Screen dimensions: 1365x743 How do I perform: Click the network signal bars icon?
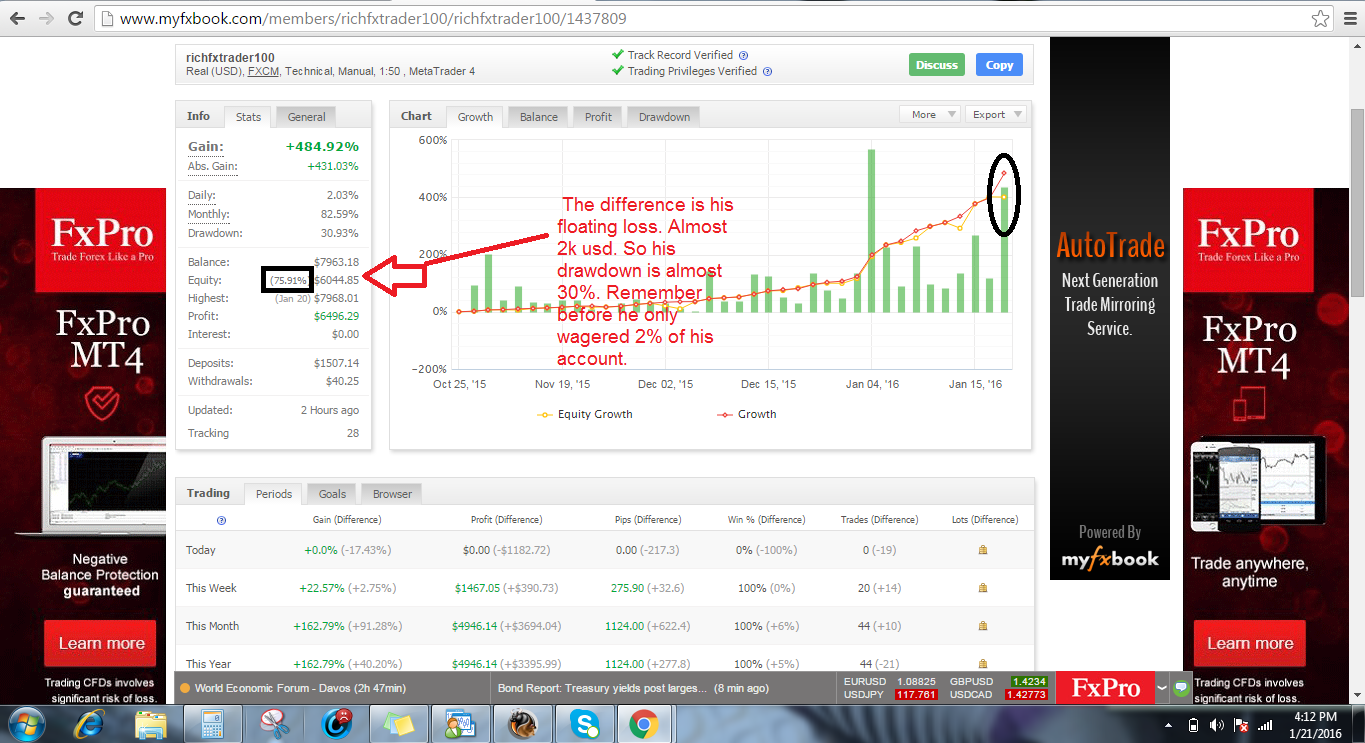1265,724
